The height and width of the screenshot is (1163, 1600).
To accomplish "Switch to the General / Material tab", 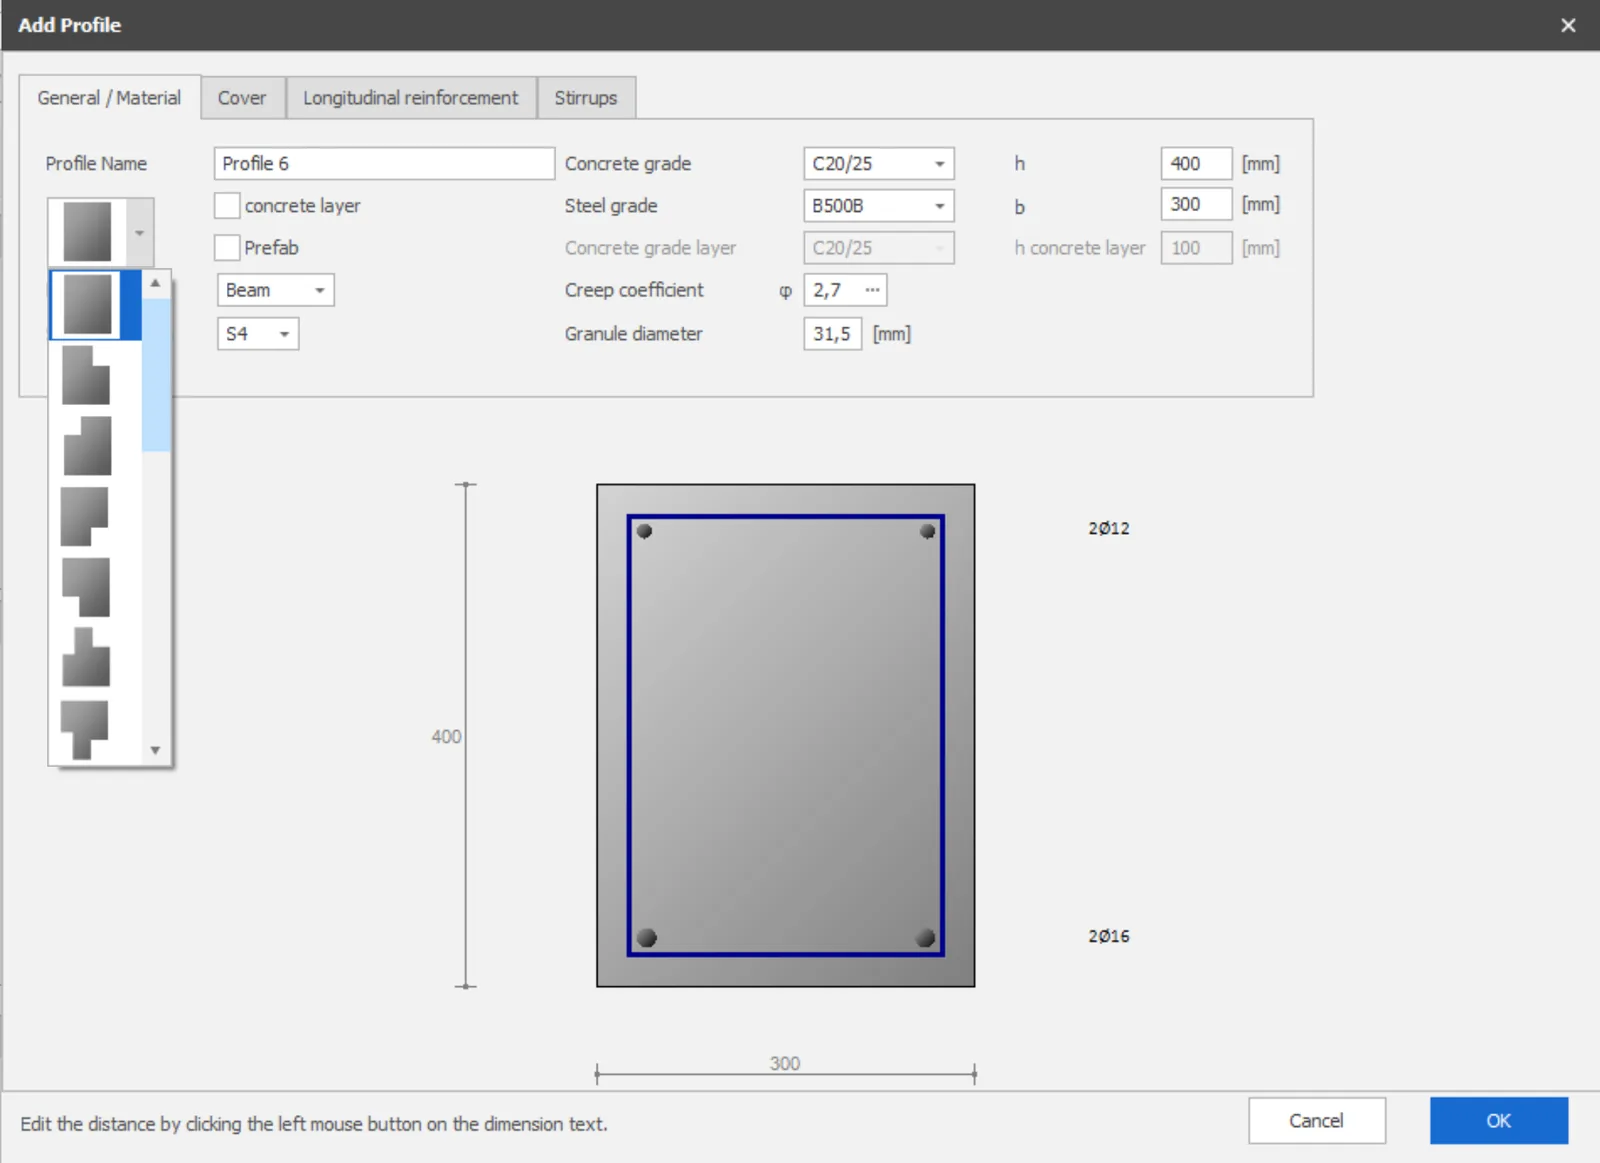I will coord(109,98).
